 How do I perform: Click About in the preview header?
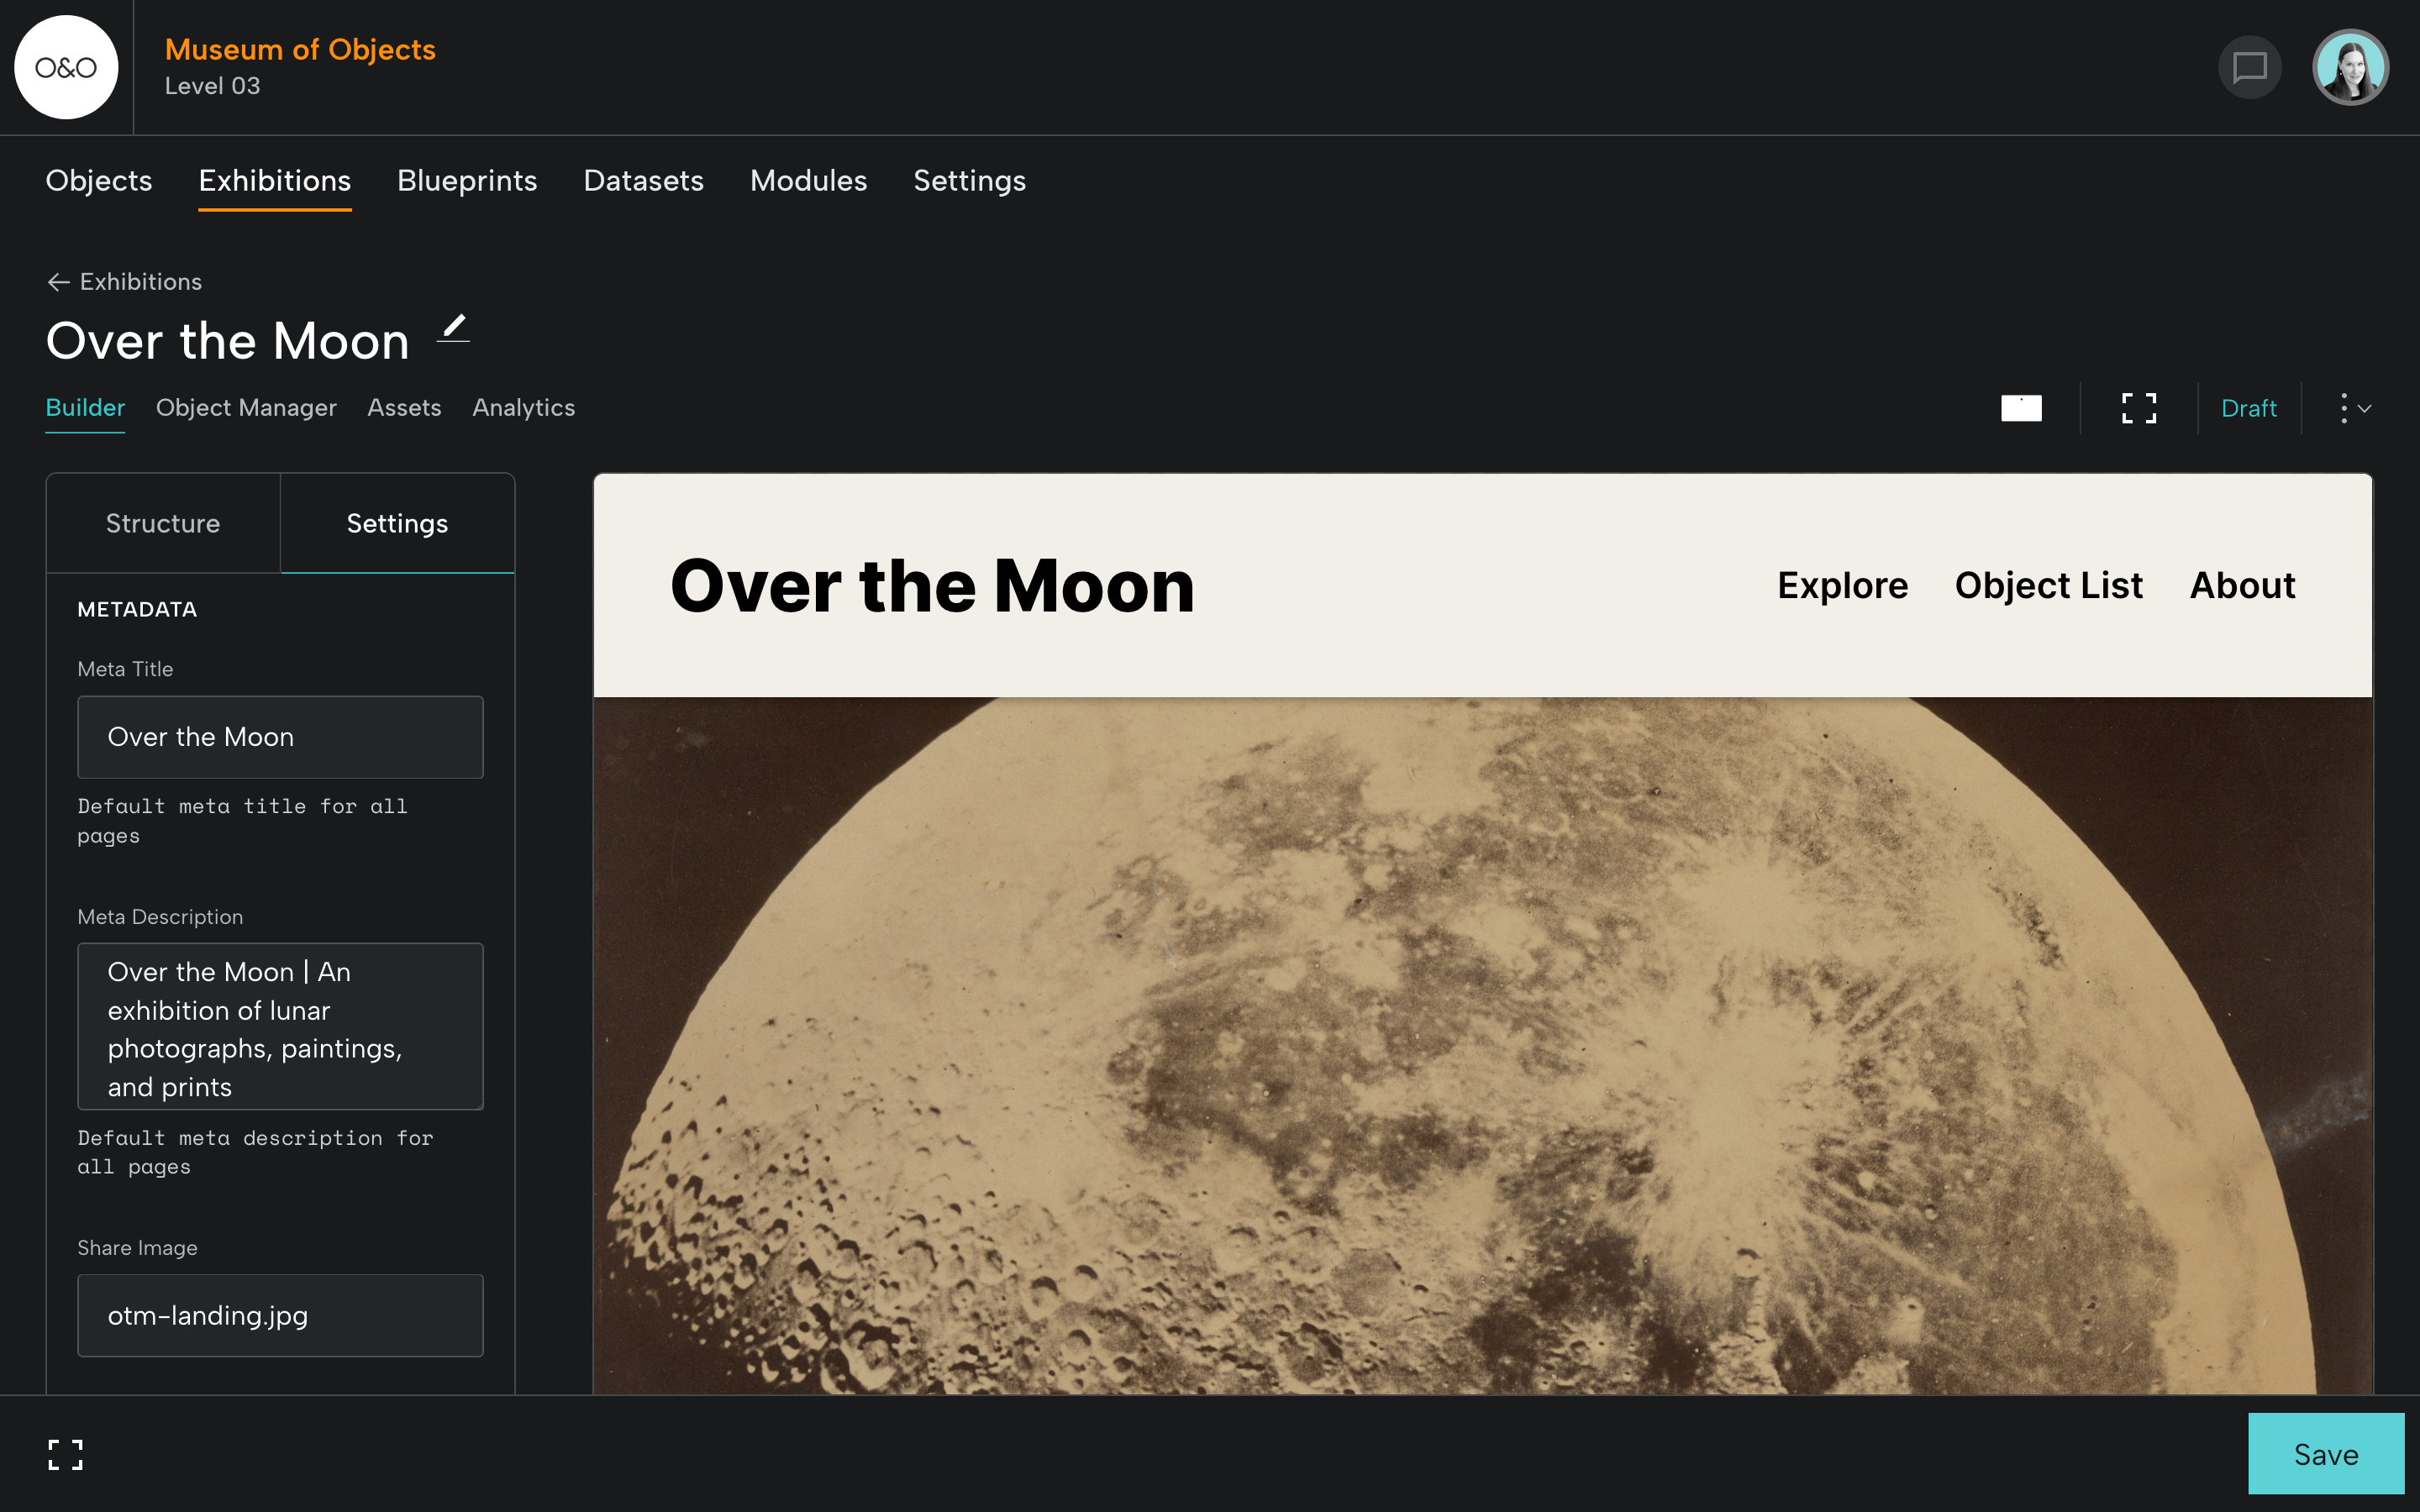pos(2243,585)
